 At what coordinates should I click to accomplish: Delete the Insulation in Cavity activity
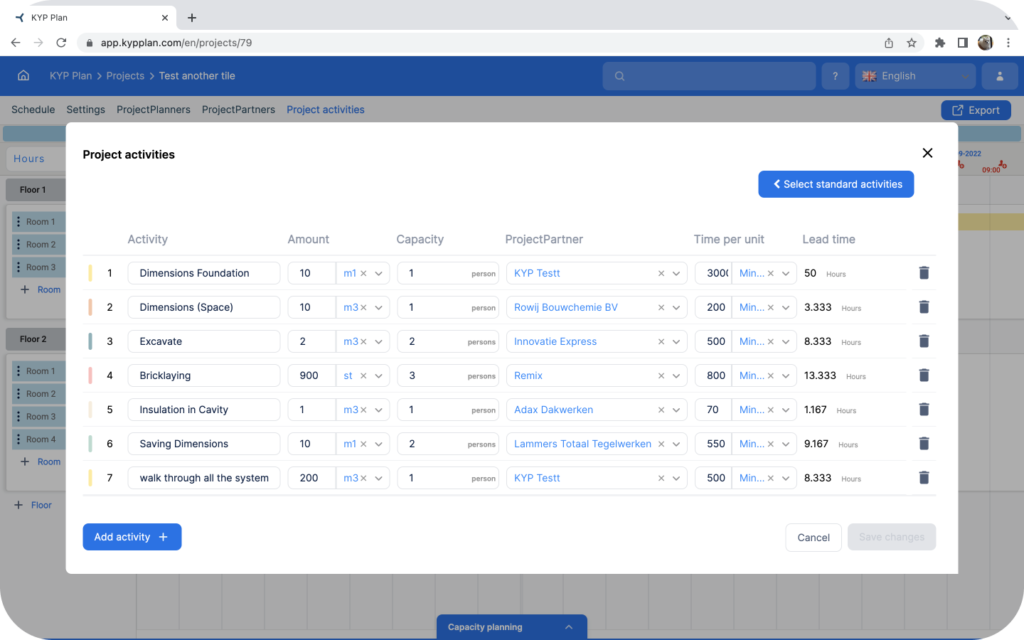pyautogui.click(x=923, y=409)
